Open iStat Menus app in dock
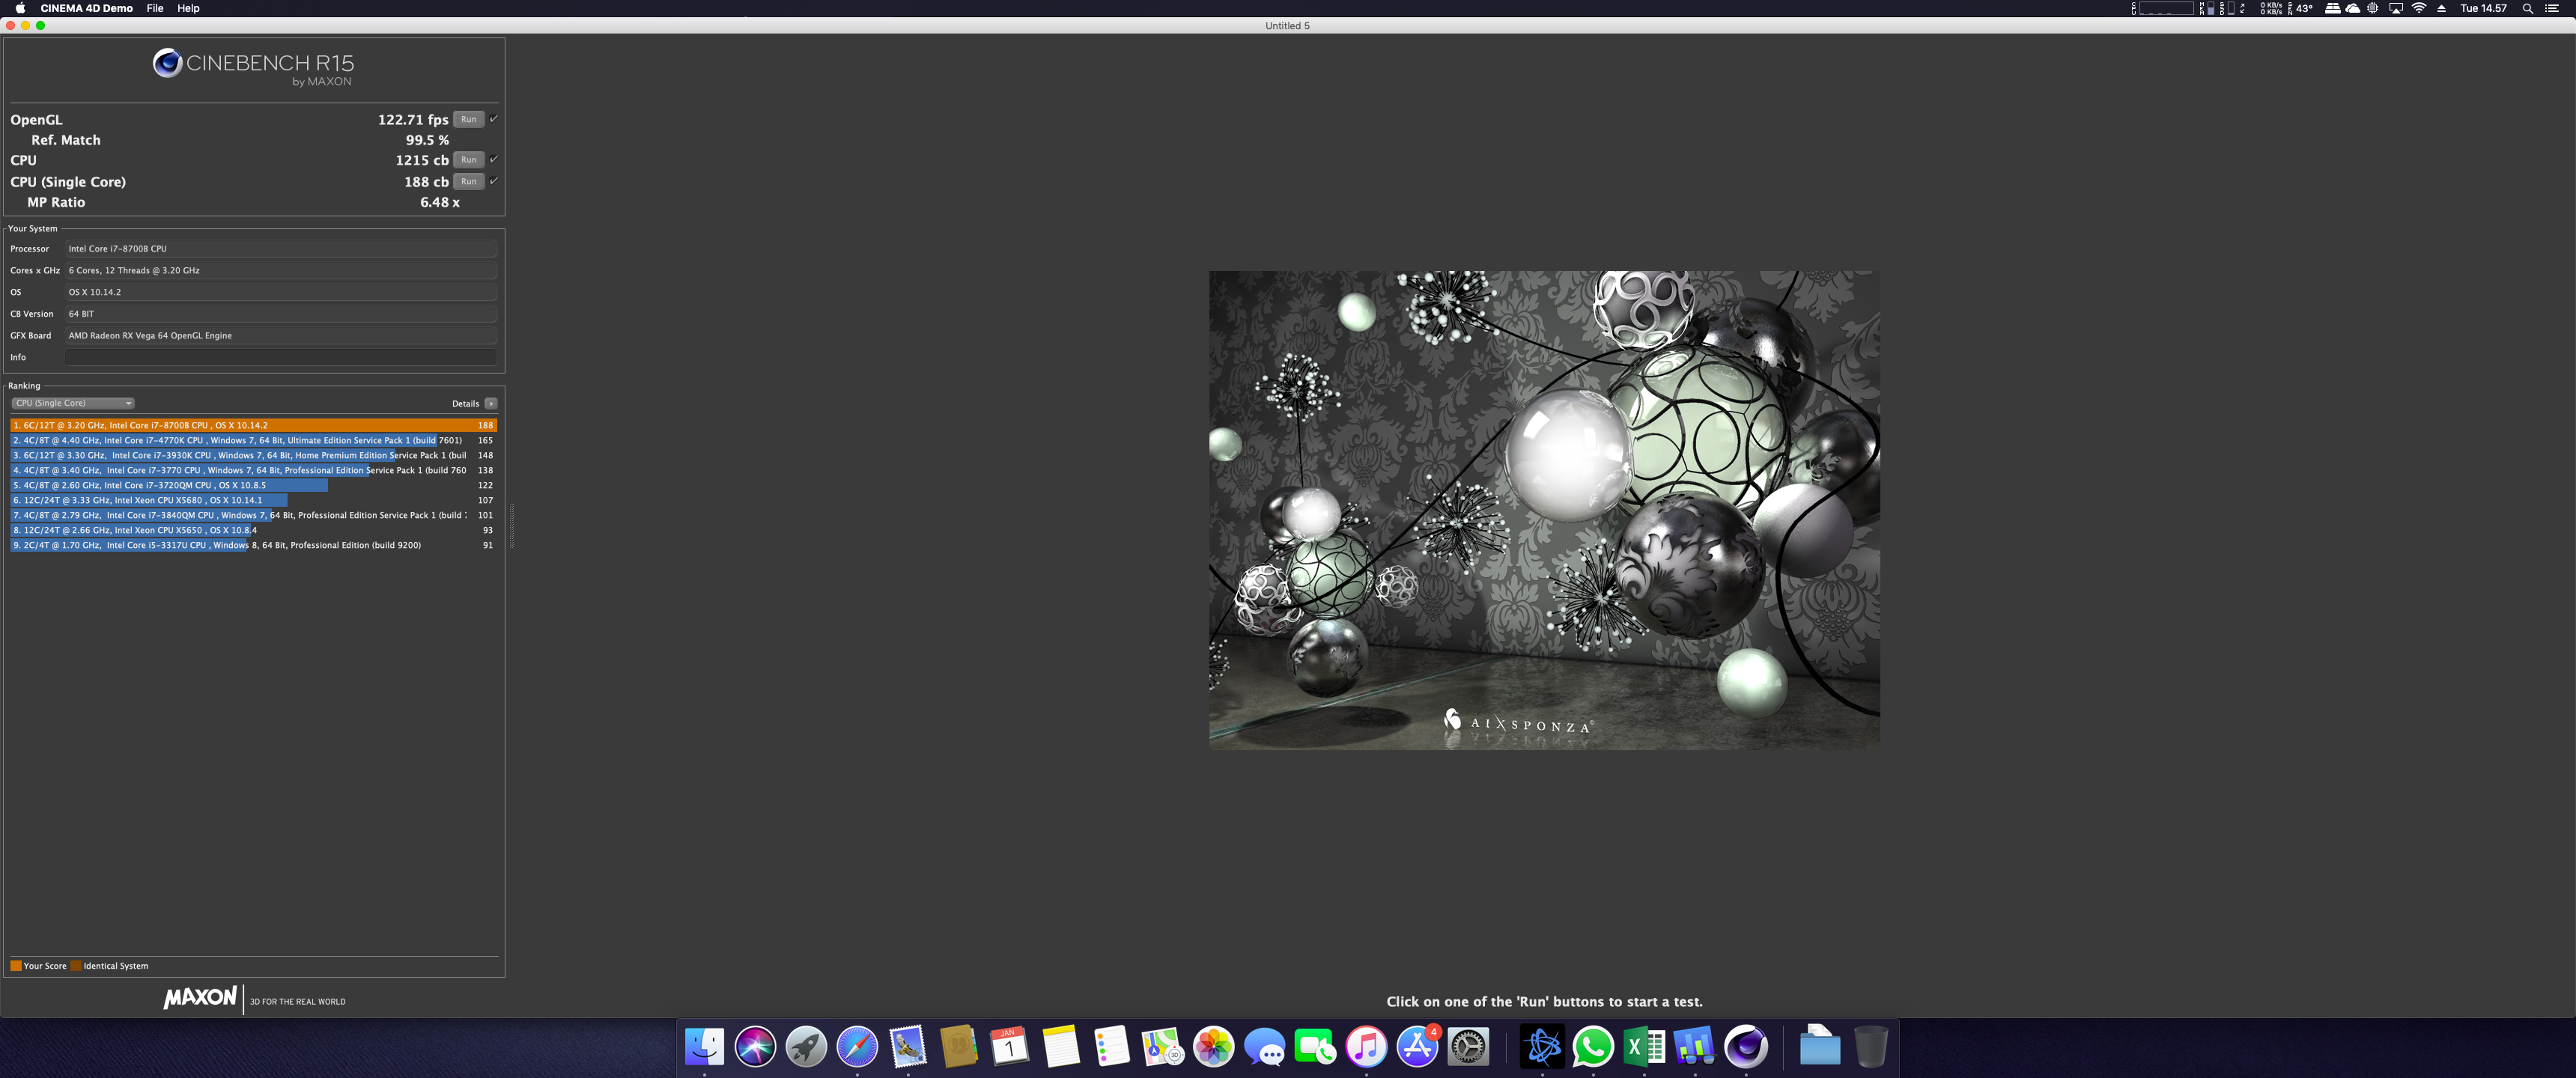 click(1695, 1047)
